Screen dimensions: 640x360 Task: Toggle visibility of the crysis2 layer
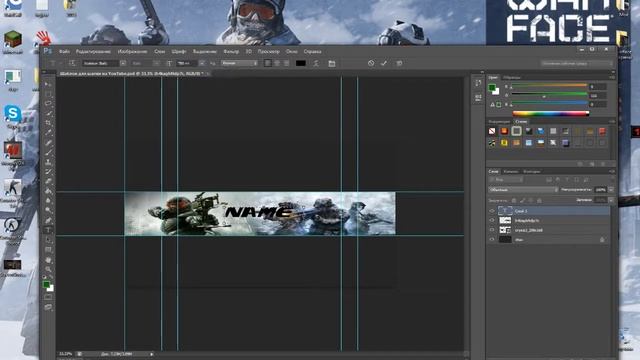(x=492, y=230)
